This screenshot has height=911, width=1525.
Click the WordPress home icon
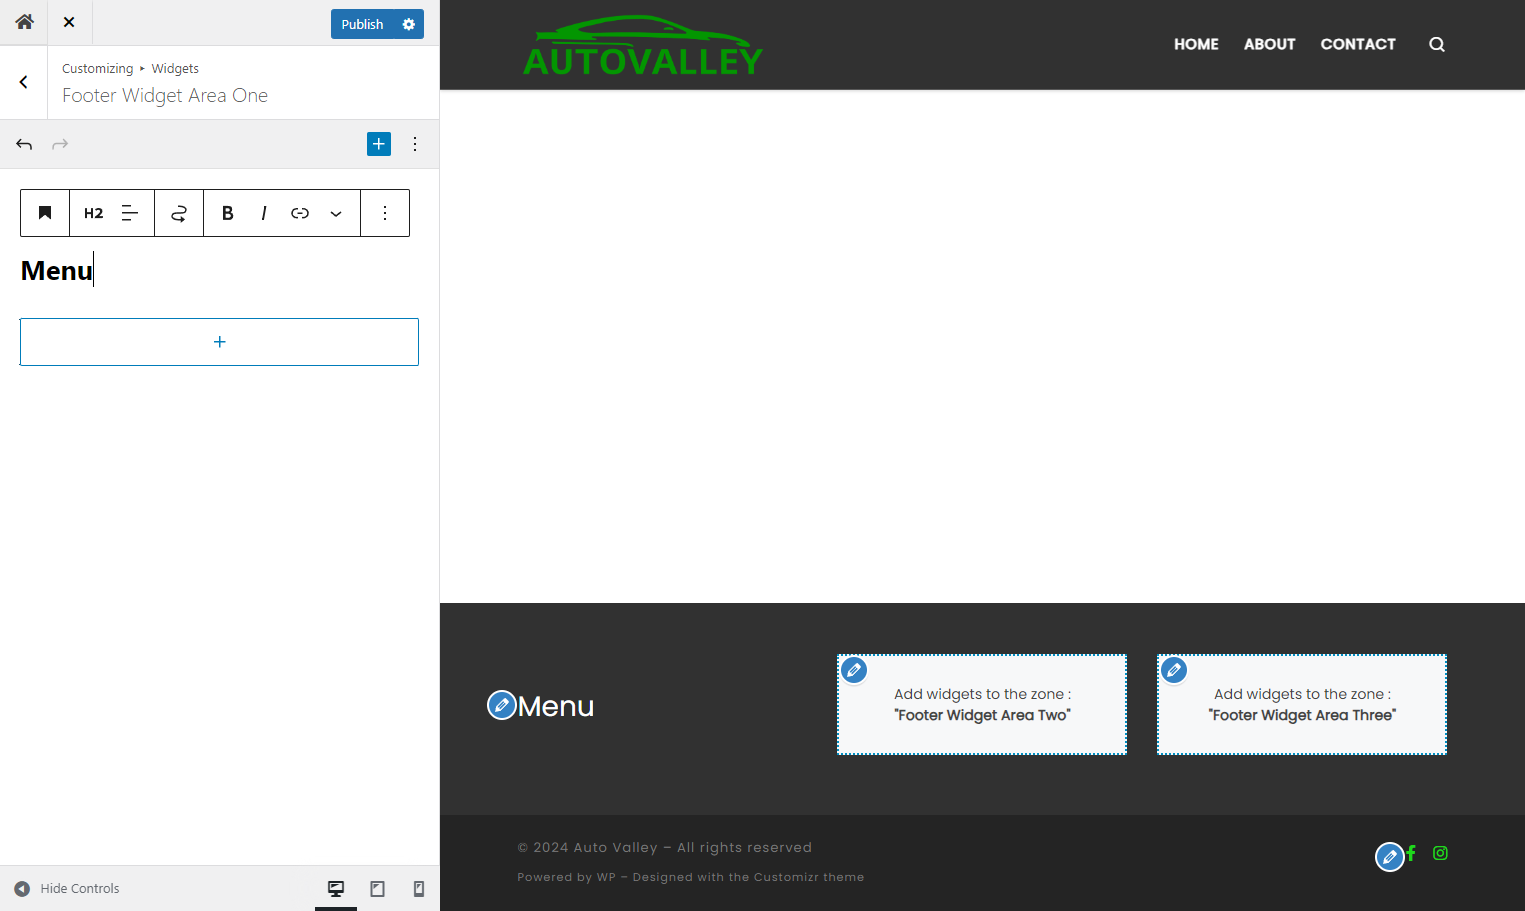coord(24,22)
